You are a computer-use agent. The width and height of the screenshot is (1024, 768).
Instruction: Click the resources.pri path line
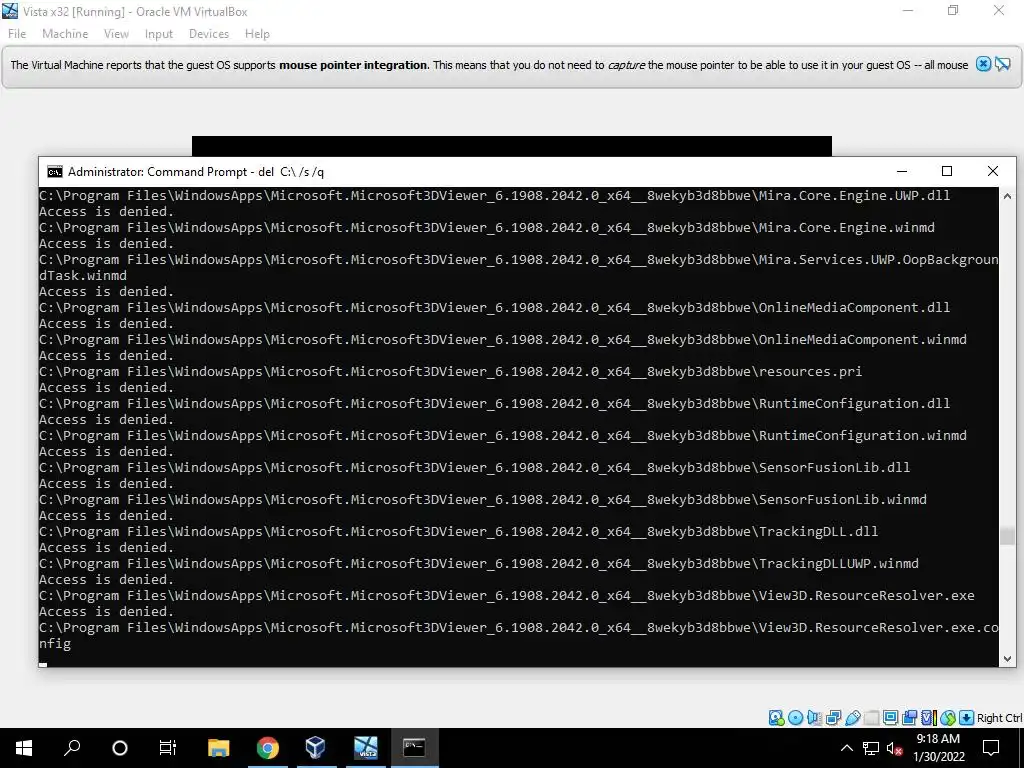coord(450,372)
